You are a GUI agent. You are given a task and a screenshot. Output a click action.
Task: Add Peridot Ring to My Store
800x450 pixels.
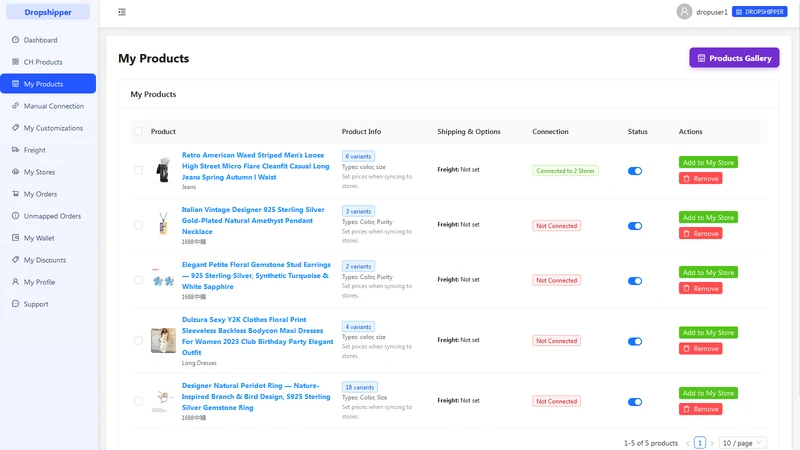pos(708,393)
